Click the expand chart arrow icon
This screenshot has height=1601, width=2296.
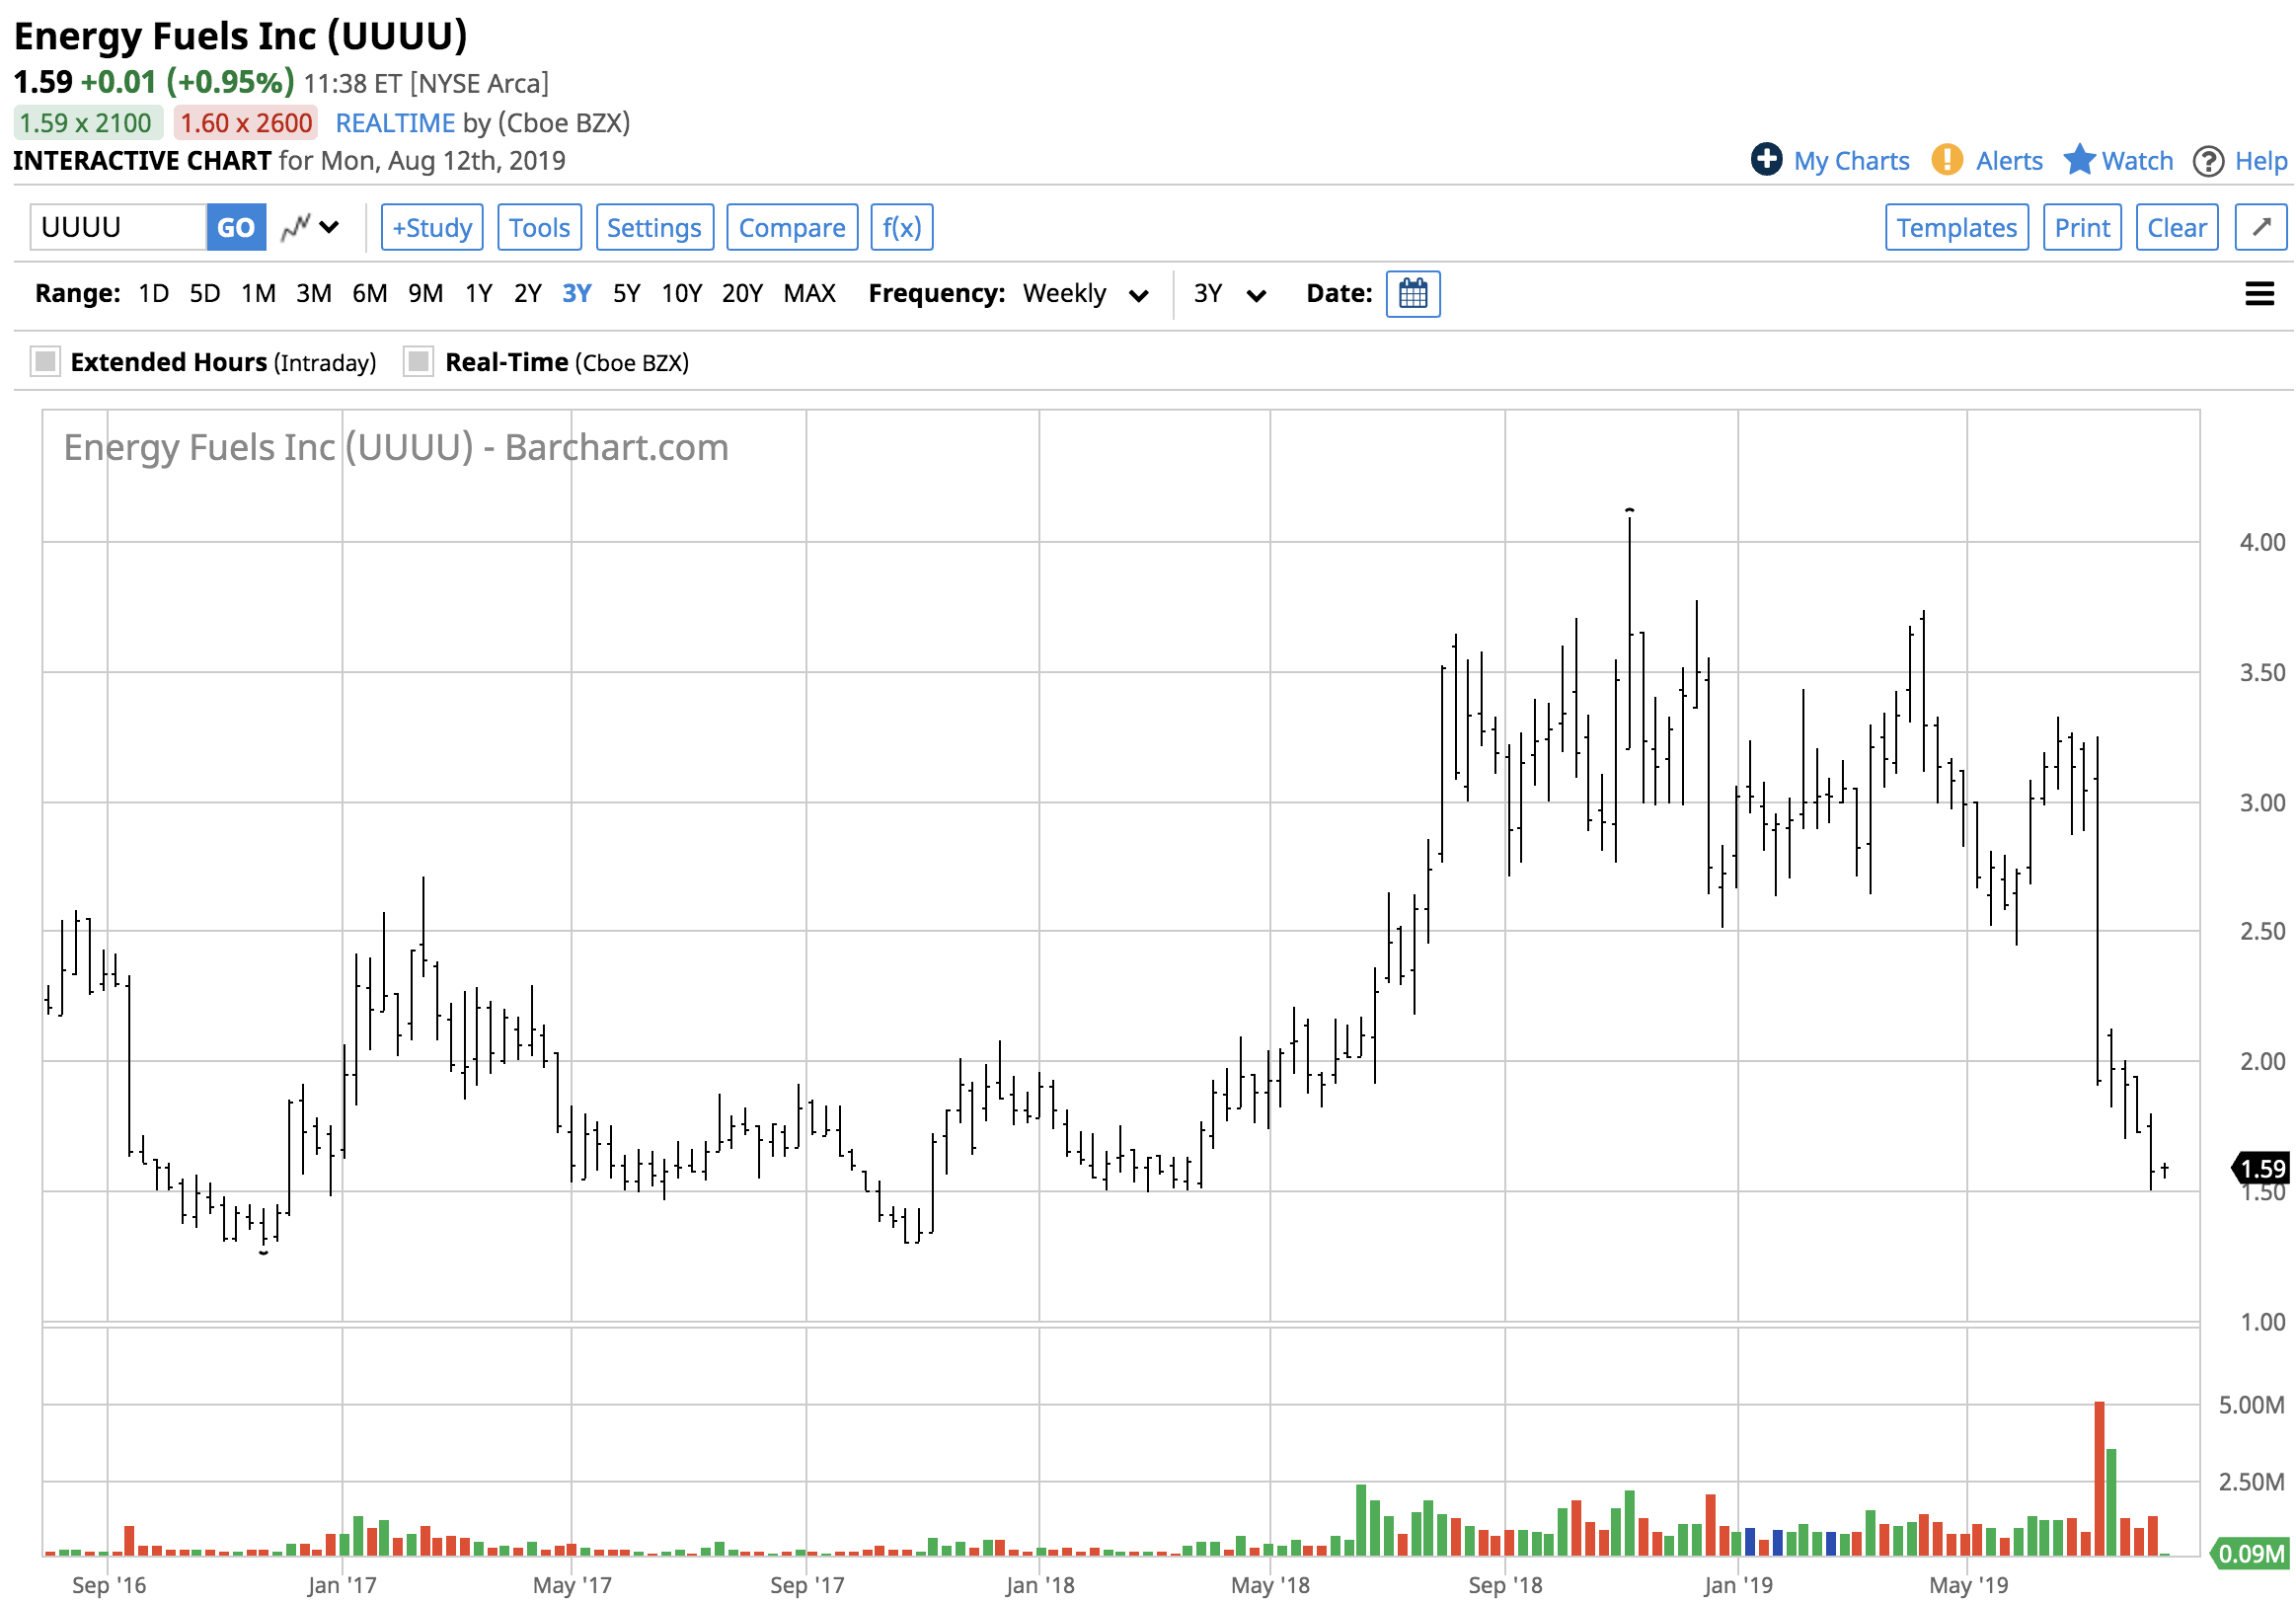click(2260, 227)
